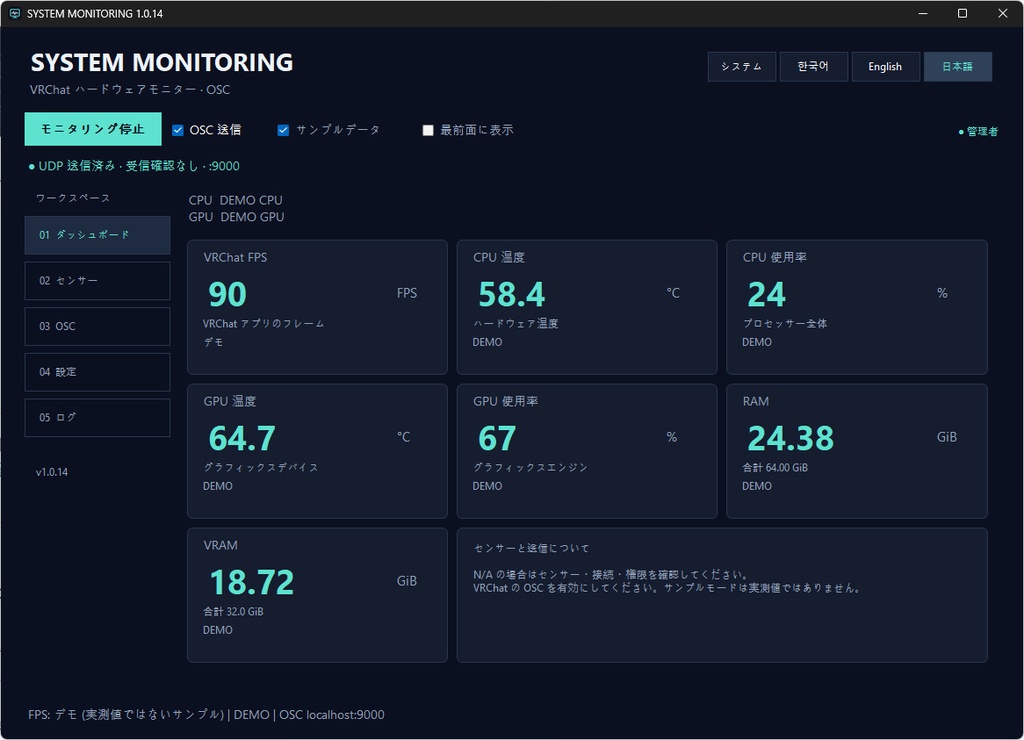
Task: Maximize the System Monitoring window
Action: (962, 13)
